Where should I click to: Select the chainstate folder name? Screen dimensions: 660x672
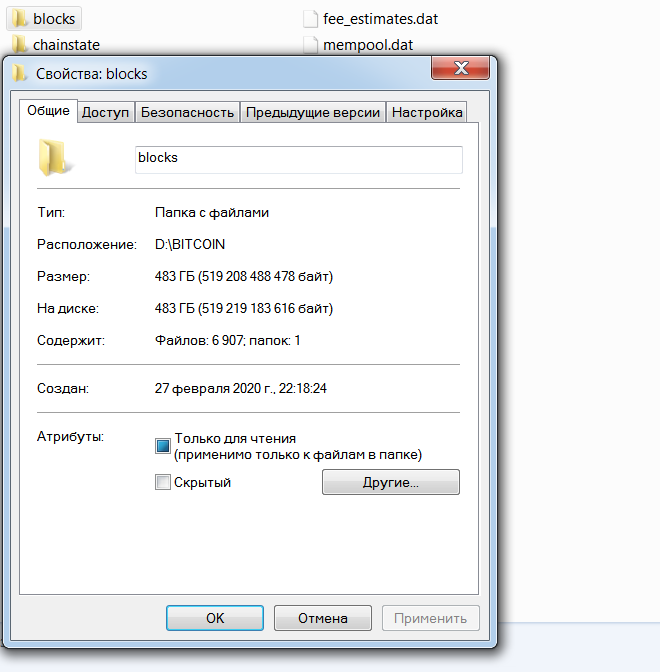pyautogui.click(x=66, y=45)
